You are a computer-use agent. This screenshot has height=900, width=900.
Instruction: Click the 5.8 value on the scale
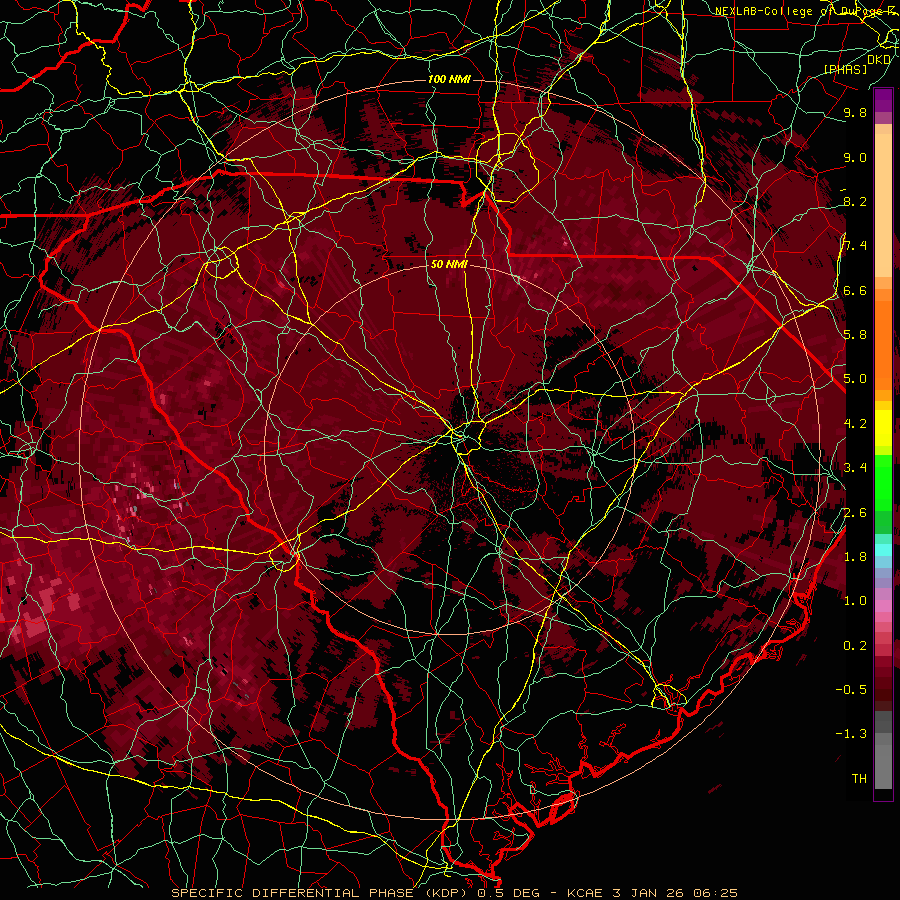click(x=855, y=335)
